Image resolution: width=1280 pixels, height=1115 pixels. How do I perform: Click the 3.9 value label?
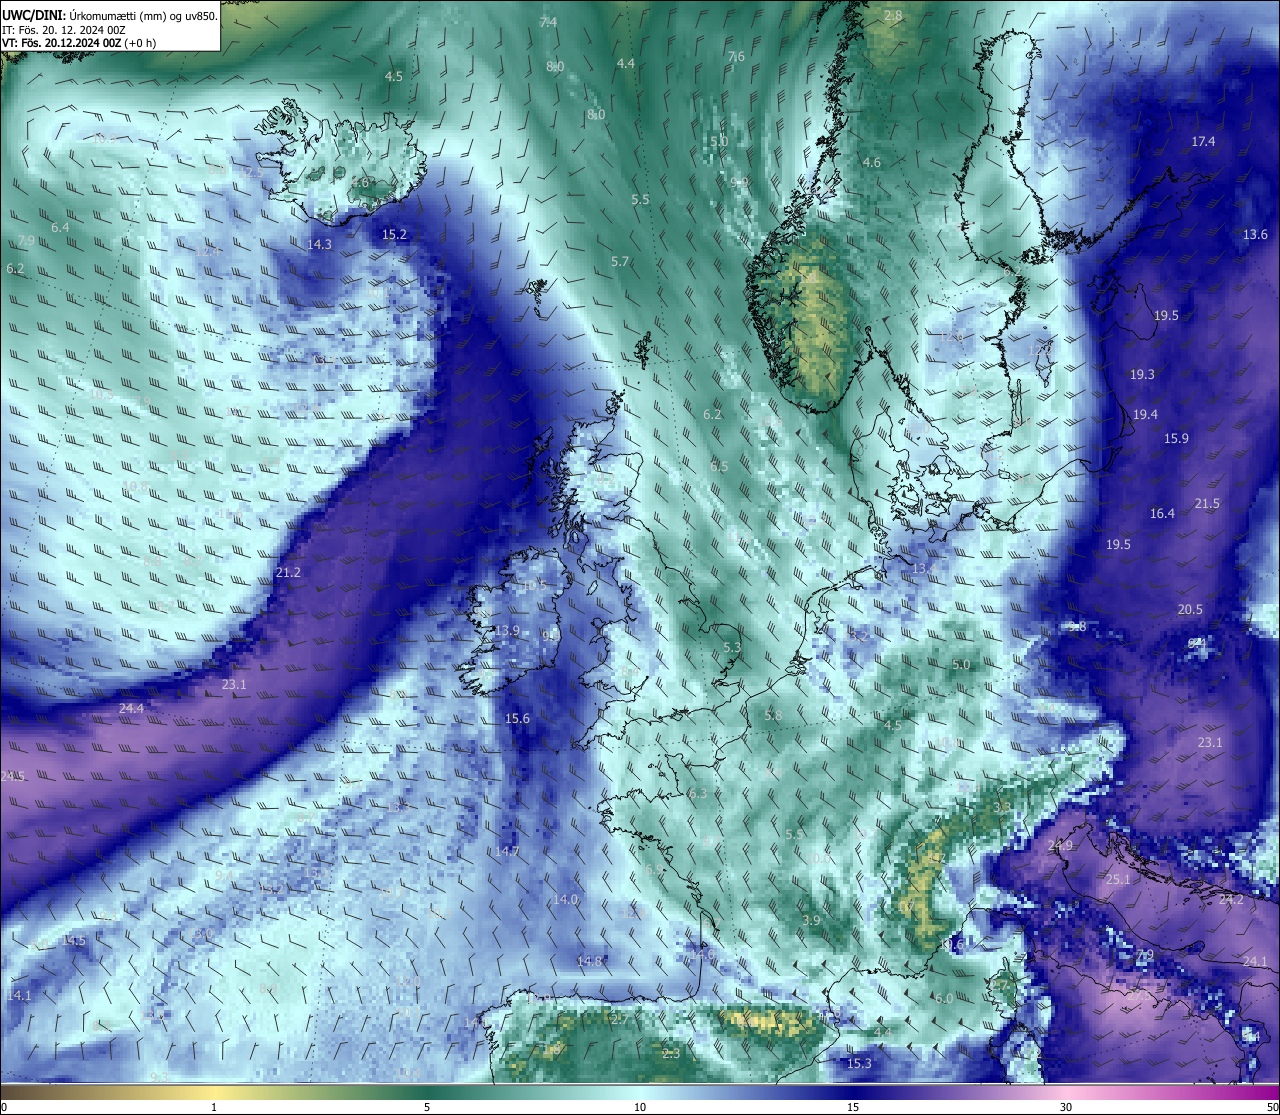[x=812, y=921]
